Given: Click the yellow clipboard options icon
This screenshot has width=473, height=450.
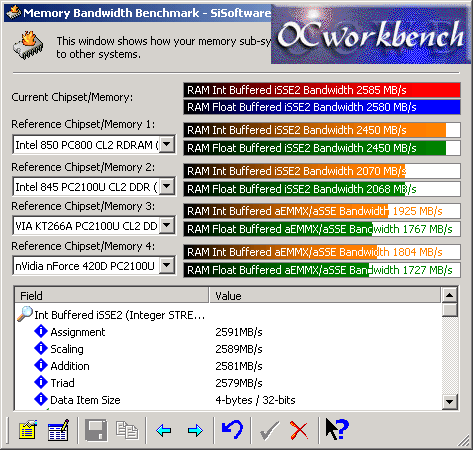Looking at the screenshot, I should (28, 430).
